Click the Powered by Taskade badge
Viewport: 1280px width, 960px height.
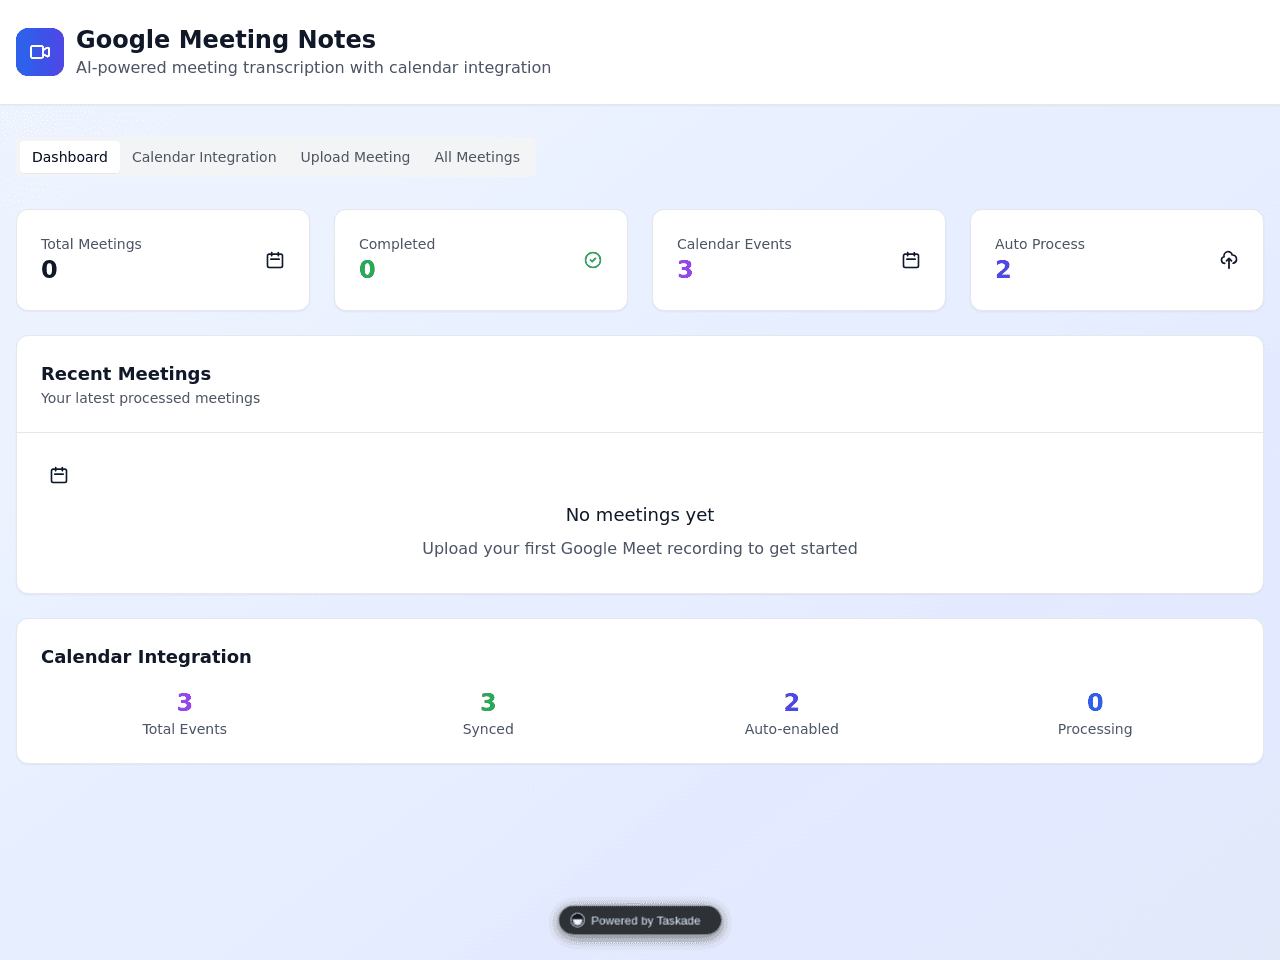[640, 920]
